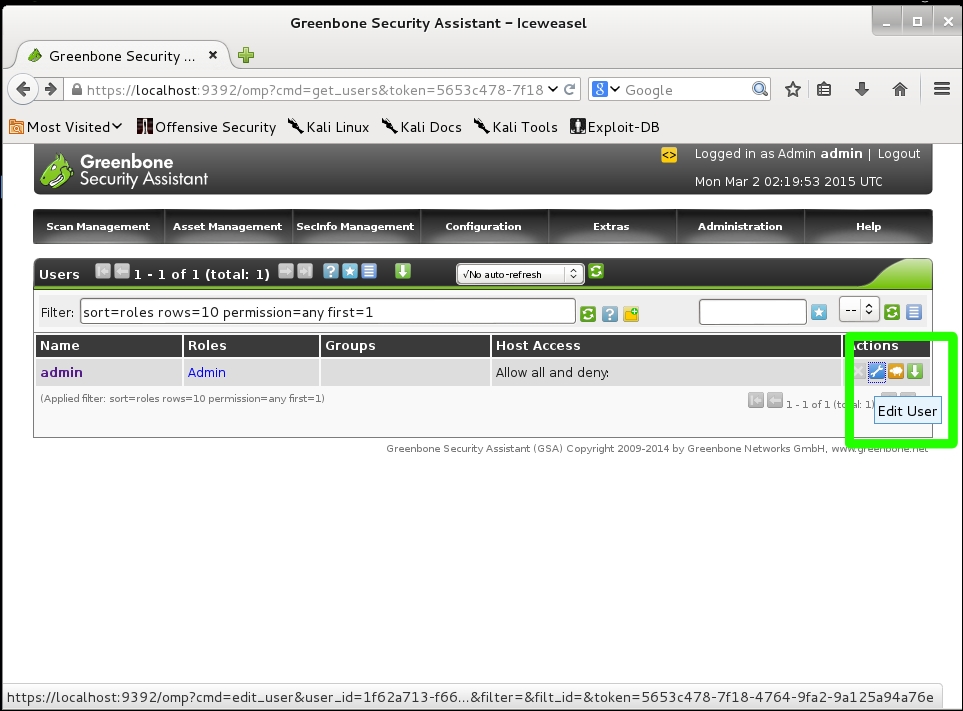The height and width of the screenshot is (711, 963).
Task: Click the greyed-out delete icon for admin
Action: click(859, 371)
